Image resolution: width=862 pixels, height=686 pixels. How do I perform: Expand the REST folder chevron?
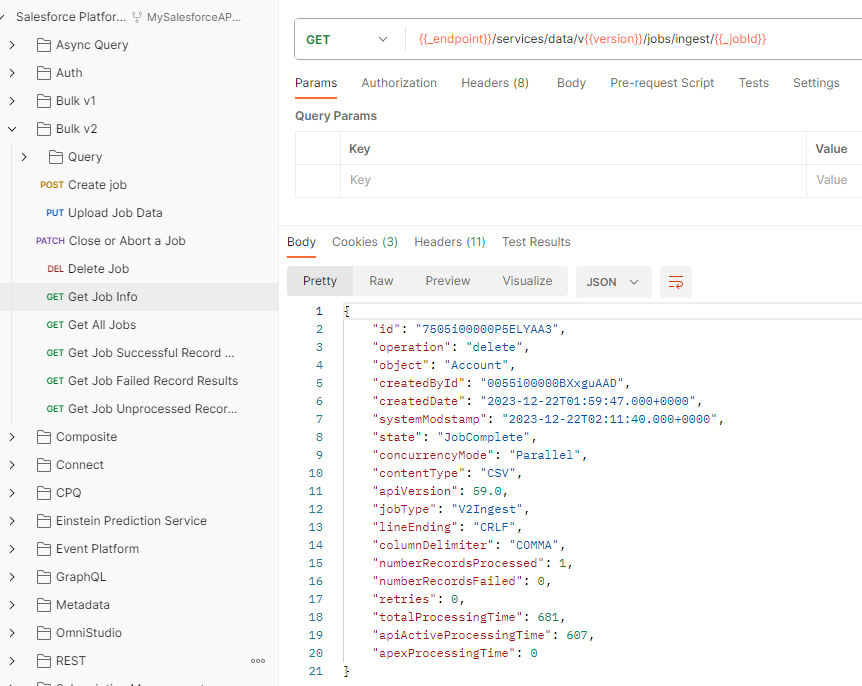coord(12,661)
